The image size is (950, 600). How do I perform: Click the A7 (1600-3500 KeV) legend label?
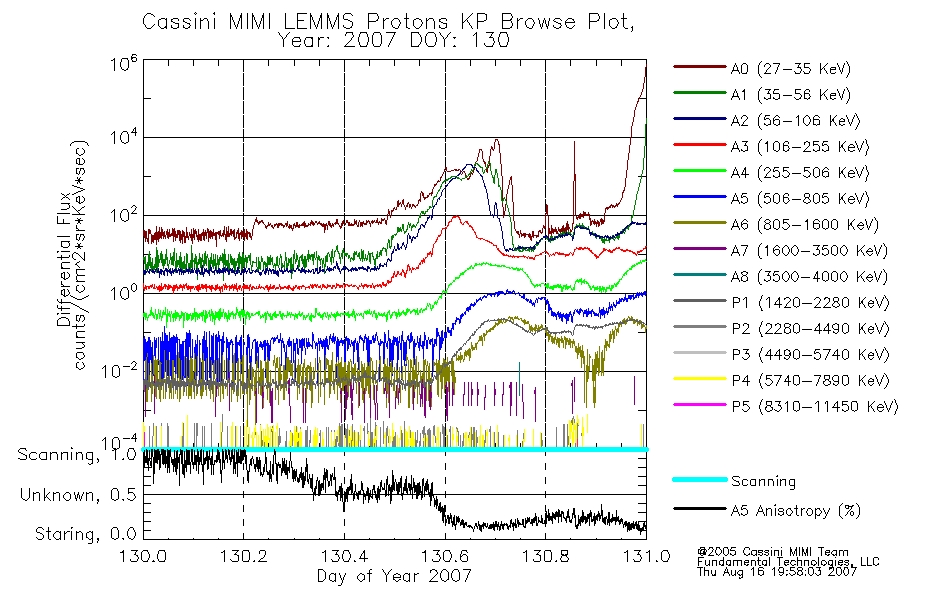pos(809,251)
